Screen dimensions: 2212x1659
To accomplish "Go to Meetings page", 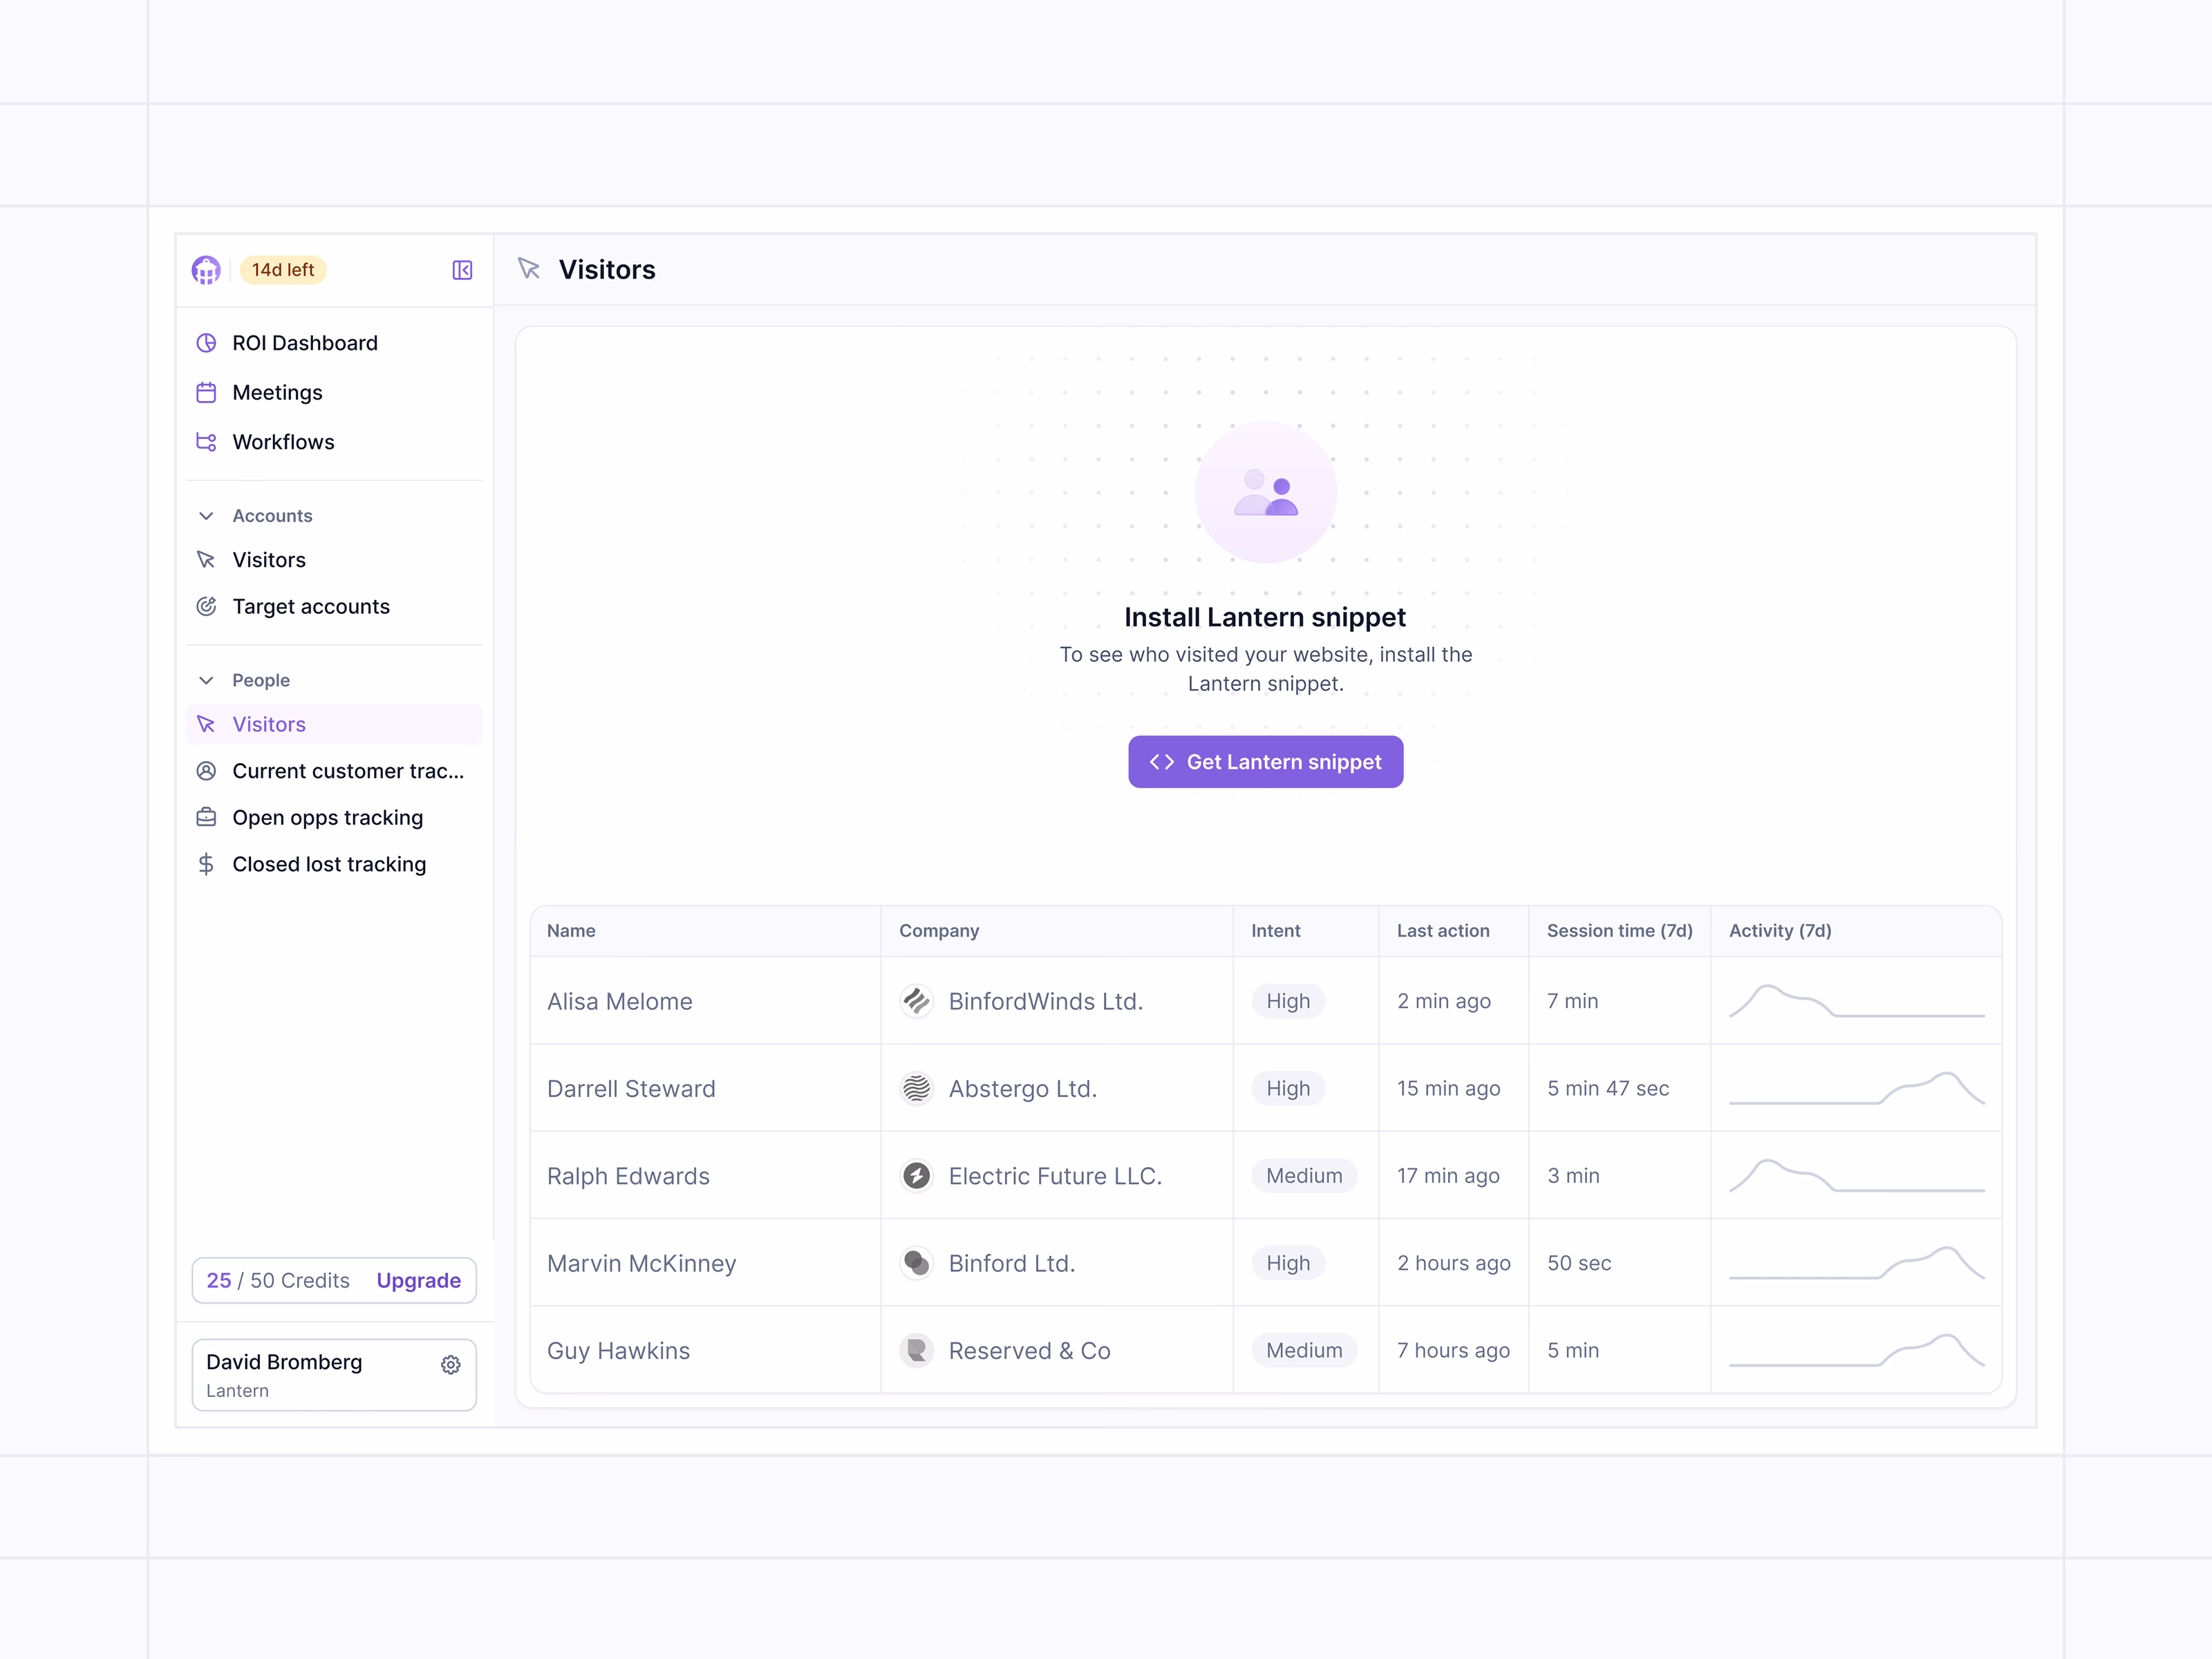I will [x=334, y=392].
